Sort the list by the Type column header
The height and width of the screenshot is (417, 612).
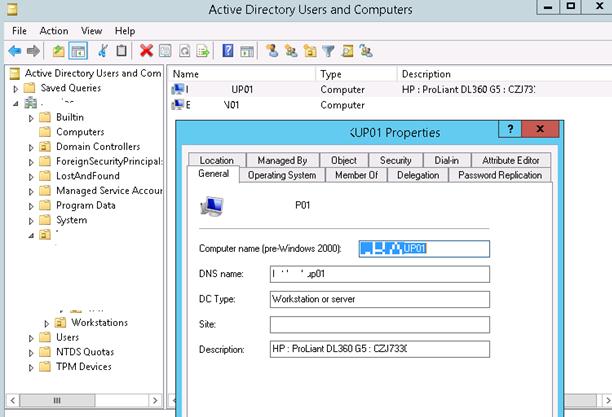(332, 74)
